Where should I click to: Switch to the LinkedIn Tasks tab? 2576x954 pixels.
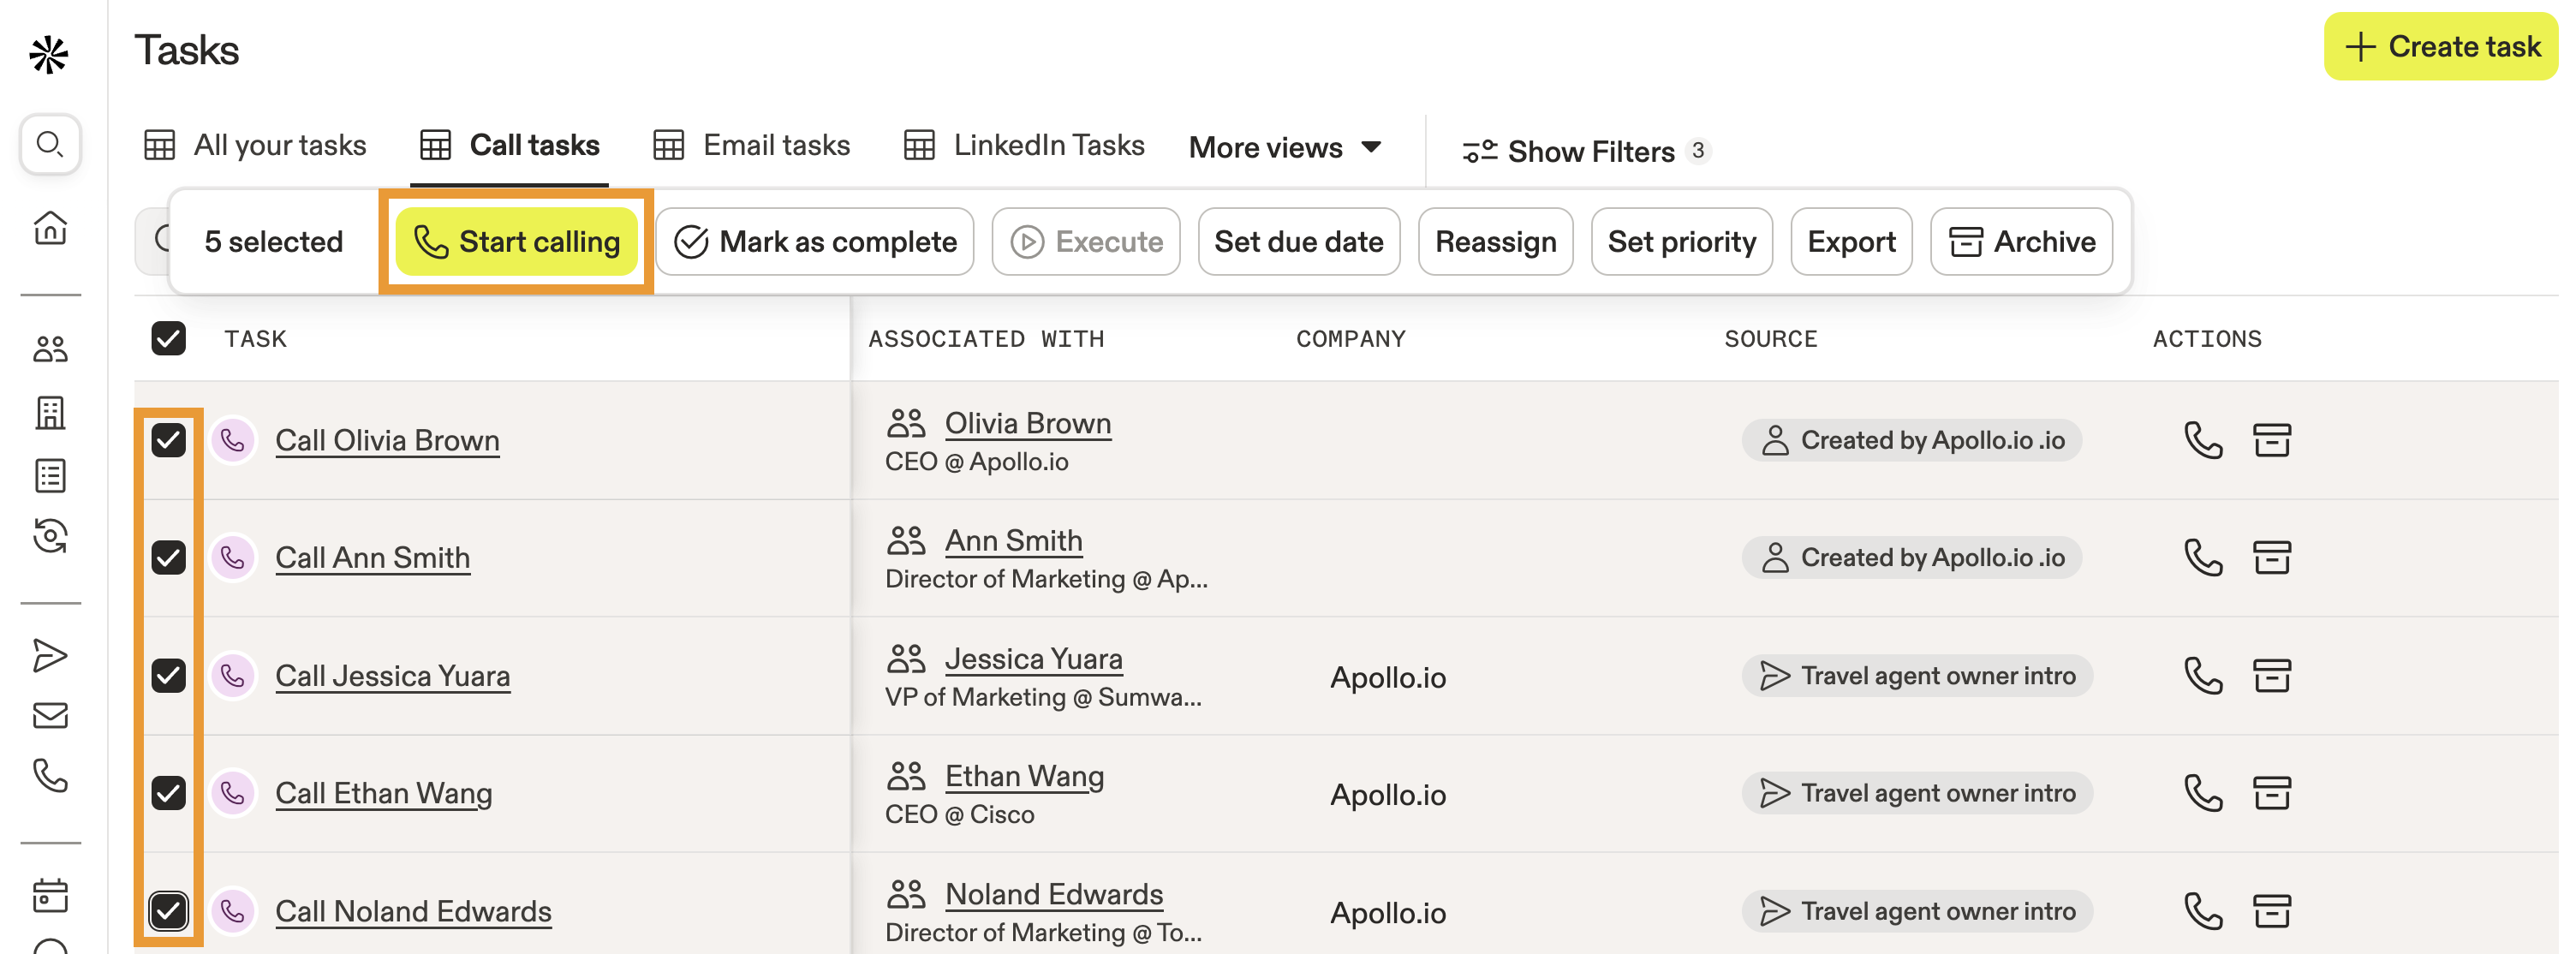click(1024, 146)
